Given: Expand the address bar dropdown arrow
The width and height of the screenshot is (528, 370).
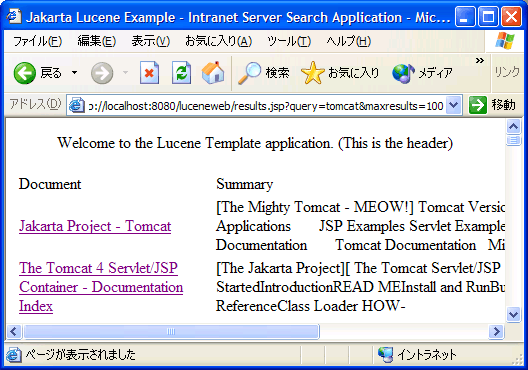Looking at the screenshot, I should tap(454, 106).
